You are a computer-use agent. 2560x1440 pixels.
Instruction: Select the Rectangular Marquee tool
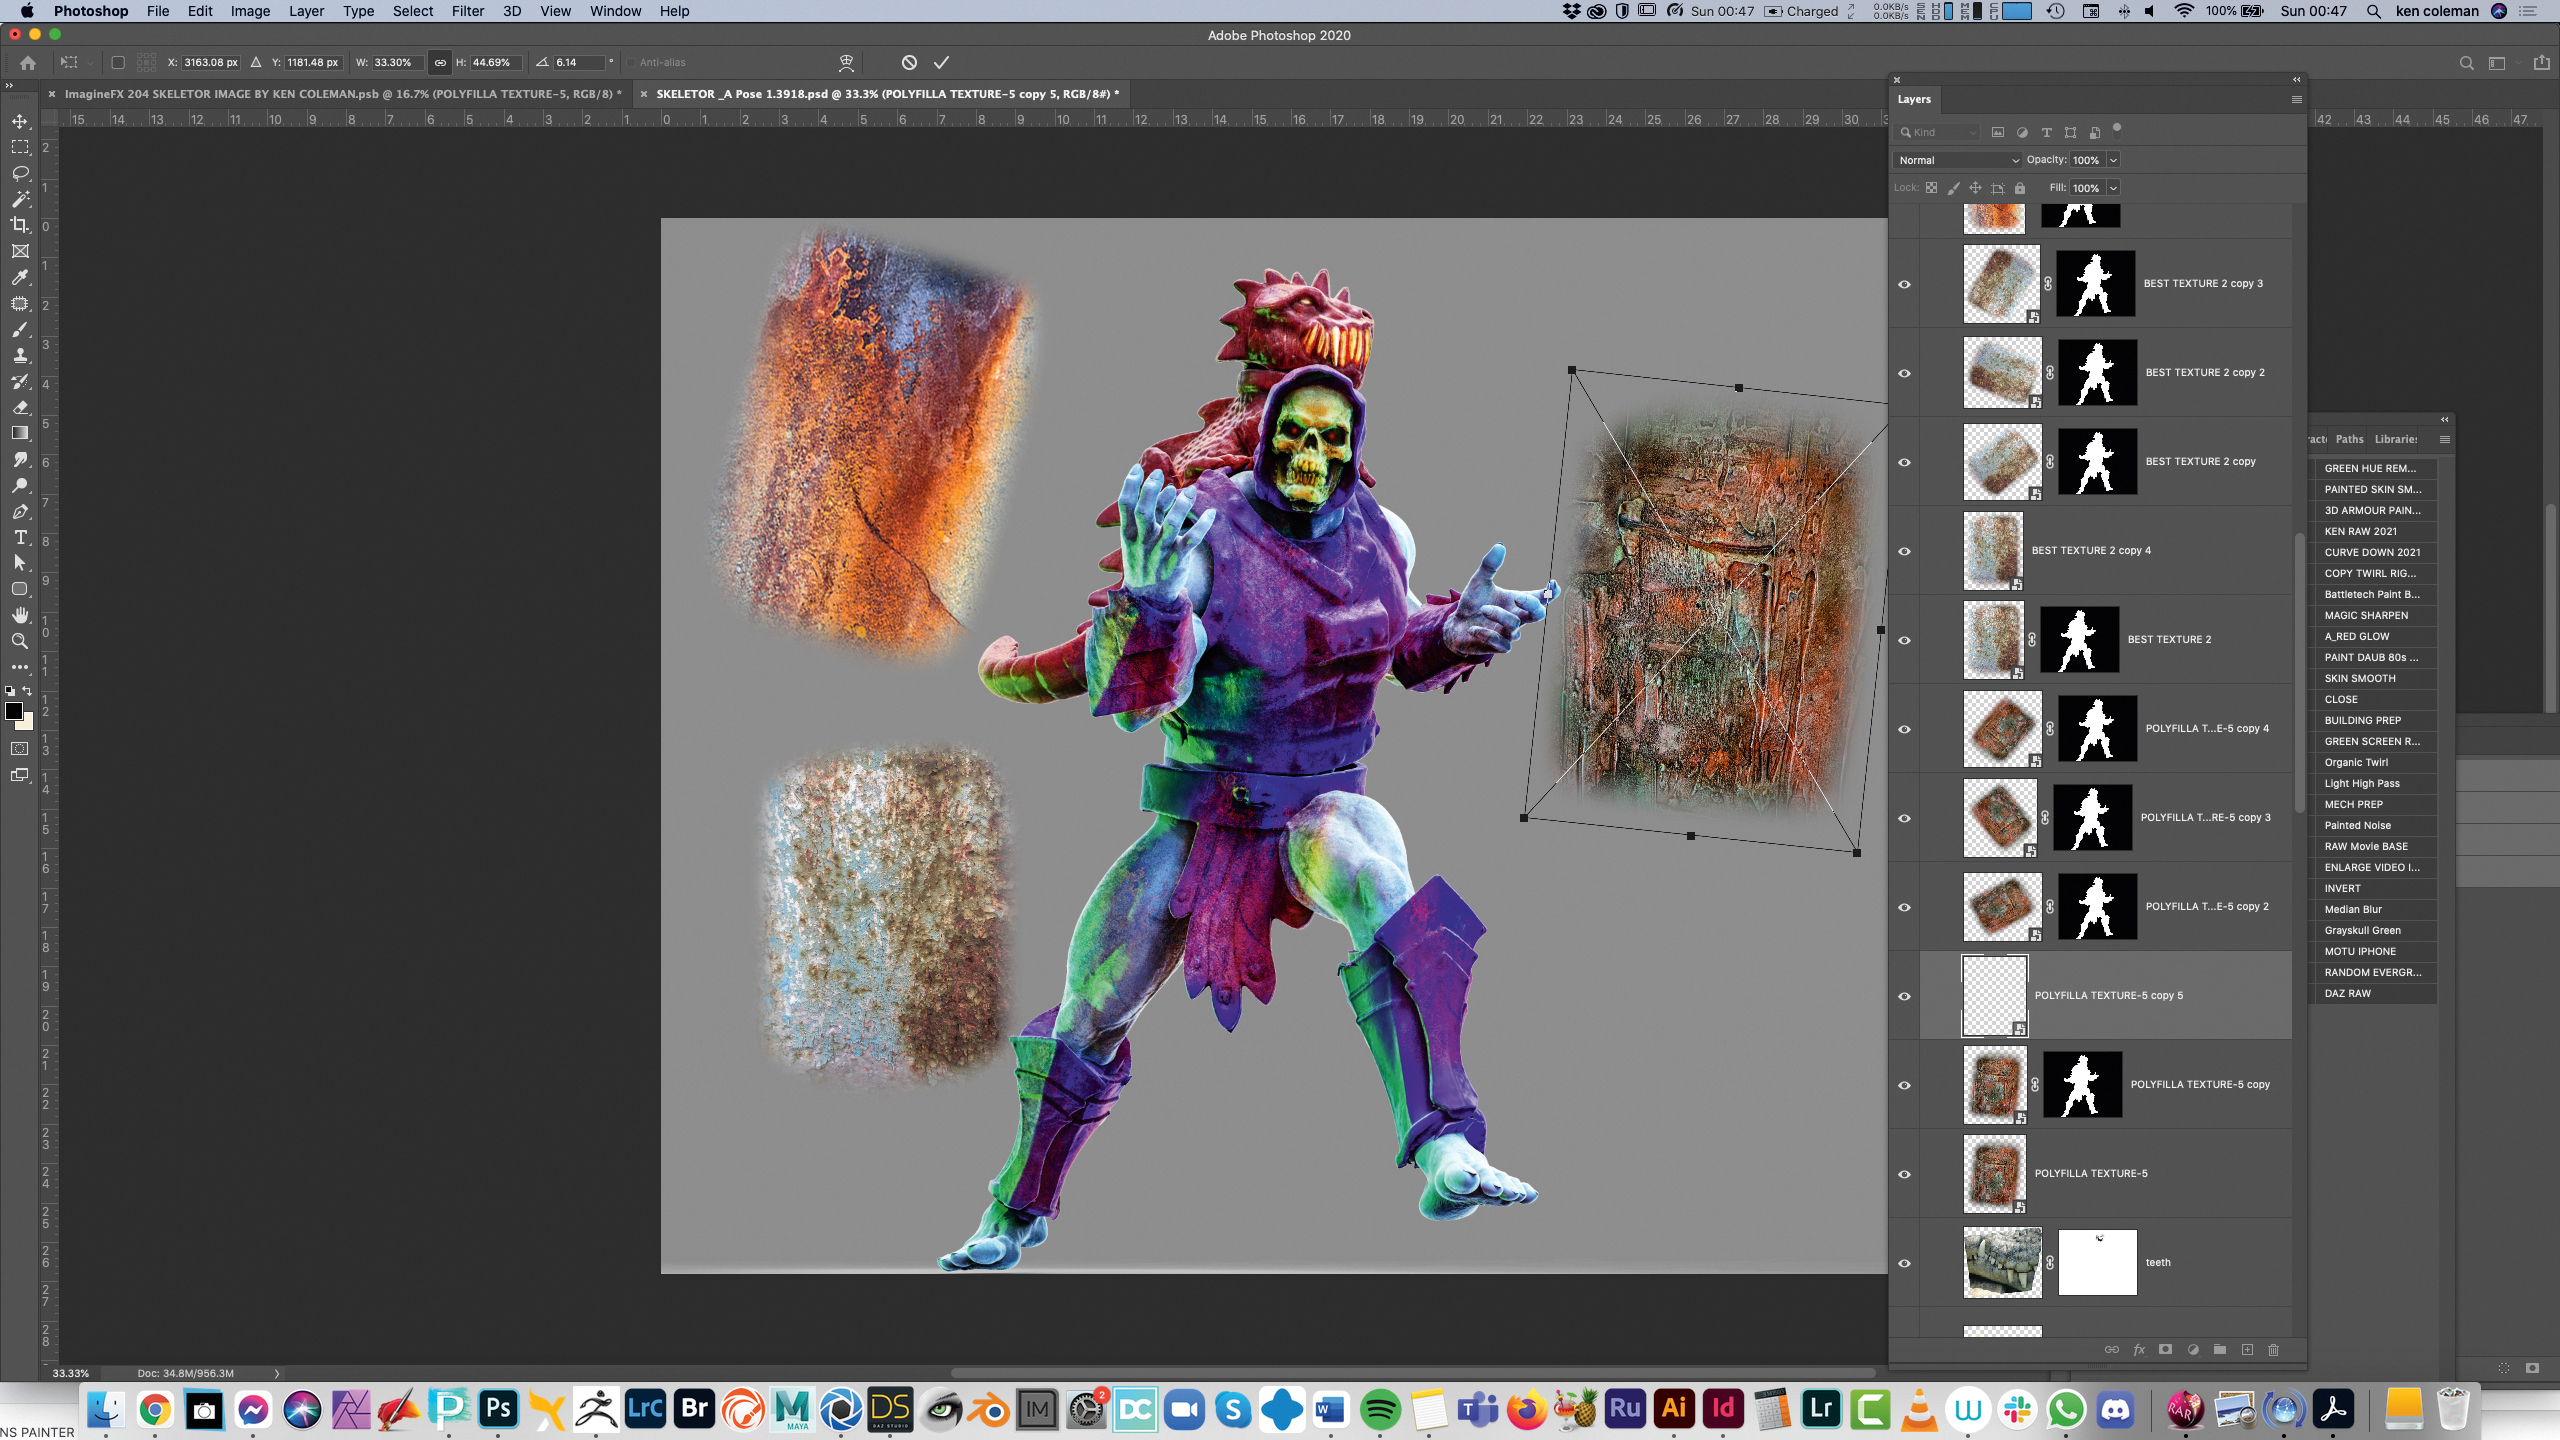click(20, 147)
